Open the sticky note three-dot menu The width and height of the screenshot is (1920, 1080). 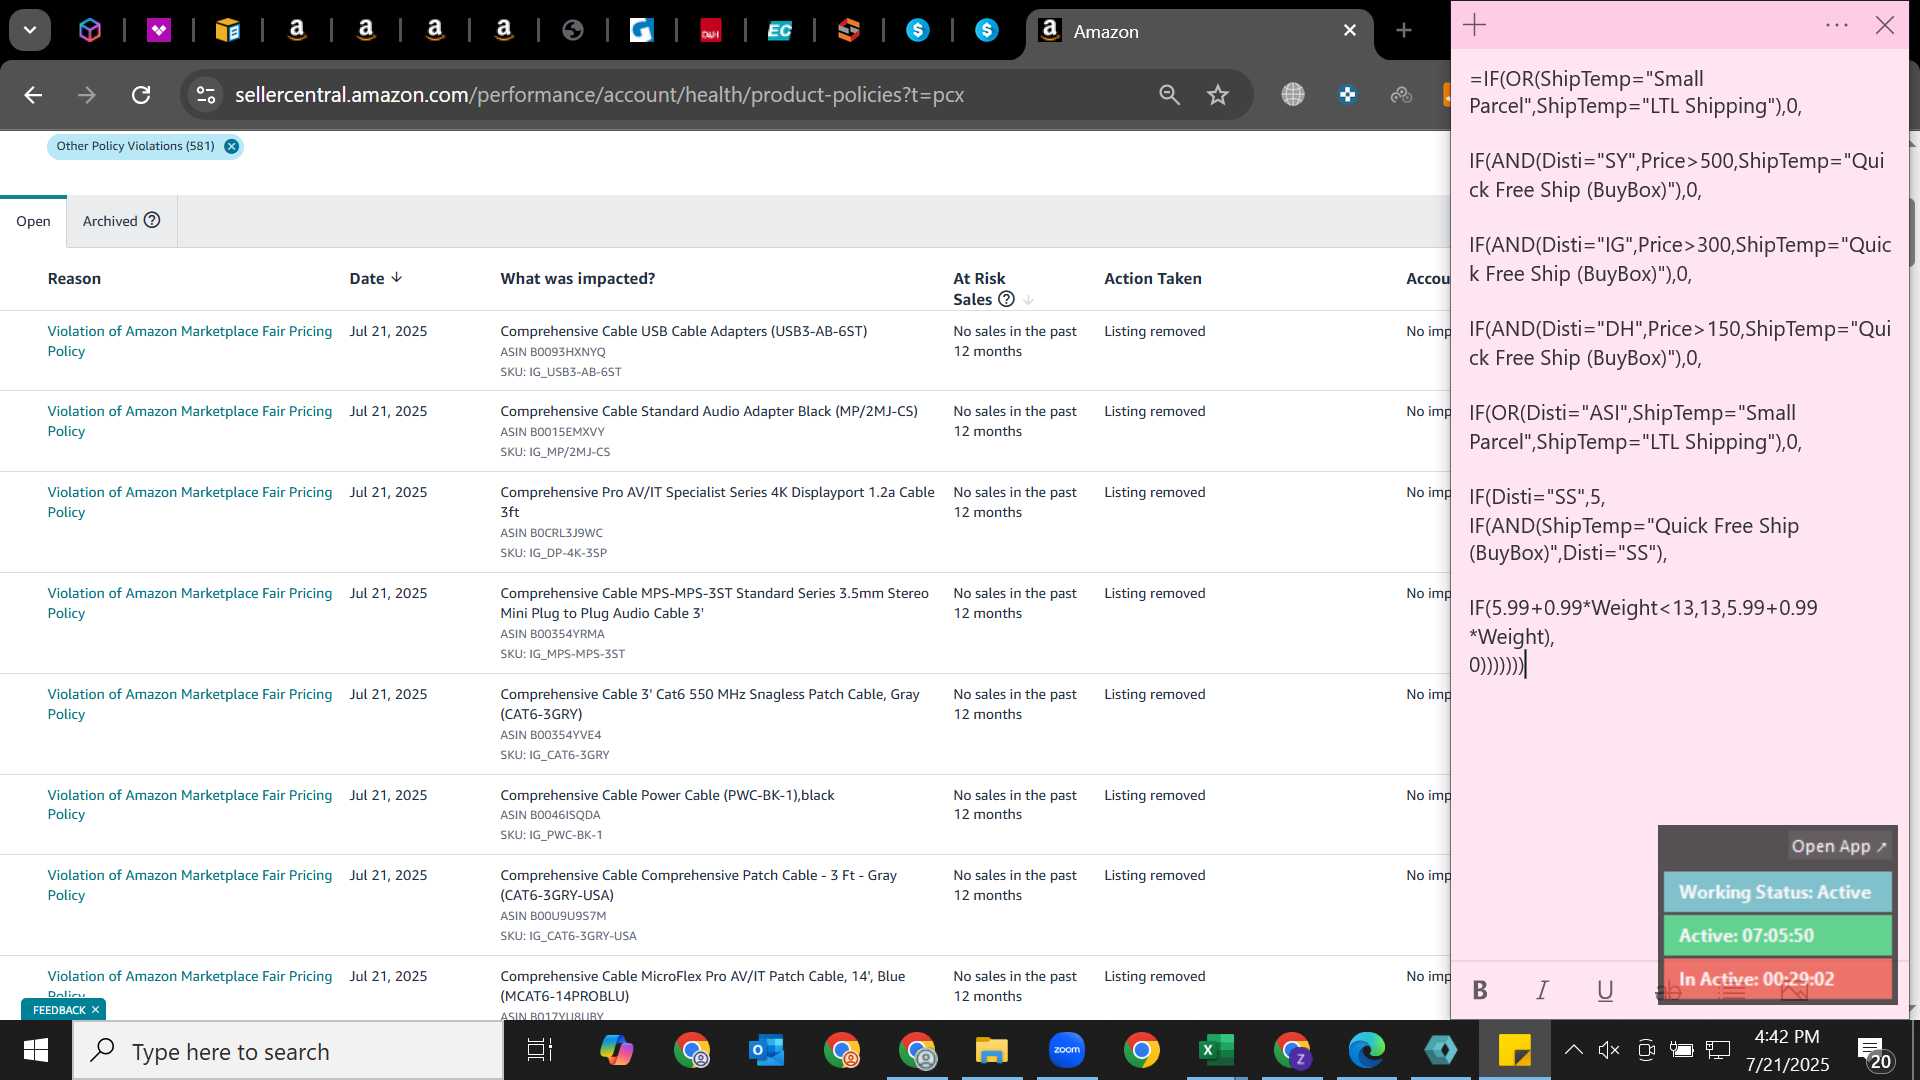coord(1837,25)
